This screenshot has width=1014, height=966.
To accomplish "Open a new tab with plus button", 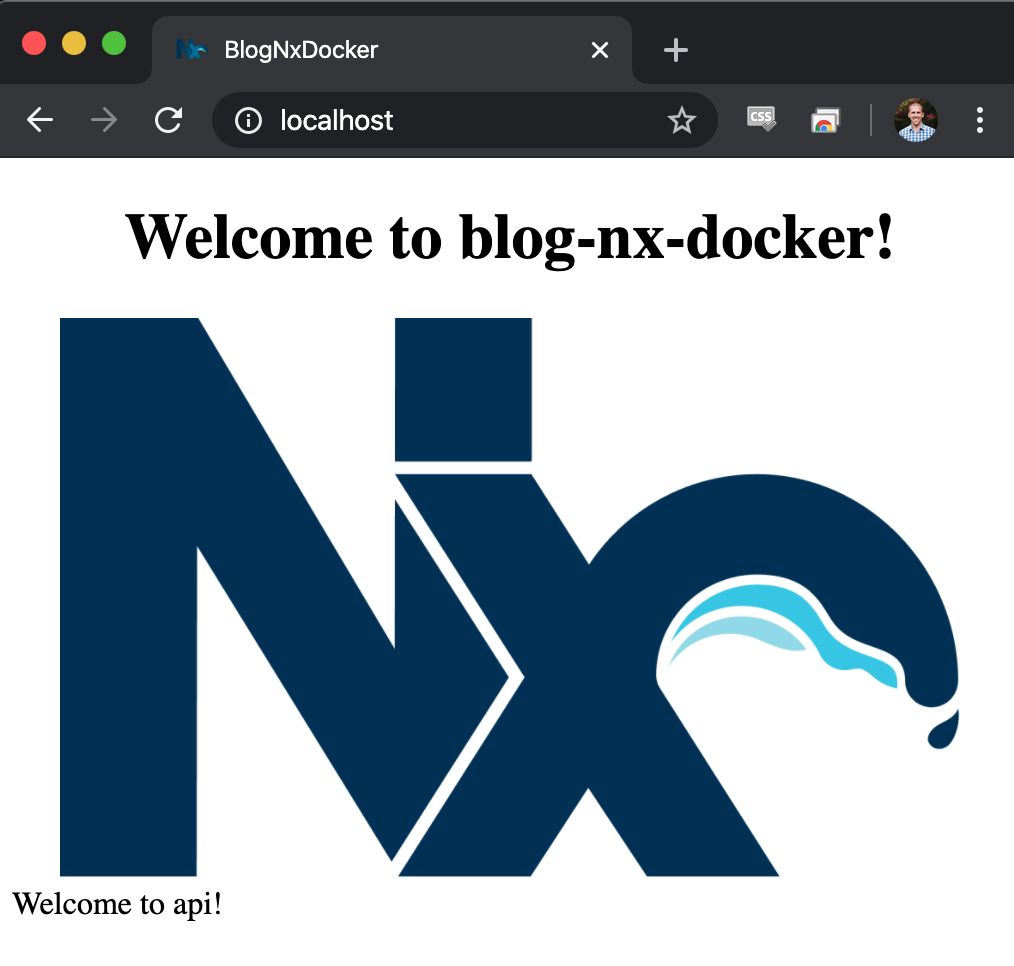I will coord(676,50).
